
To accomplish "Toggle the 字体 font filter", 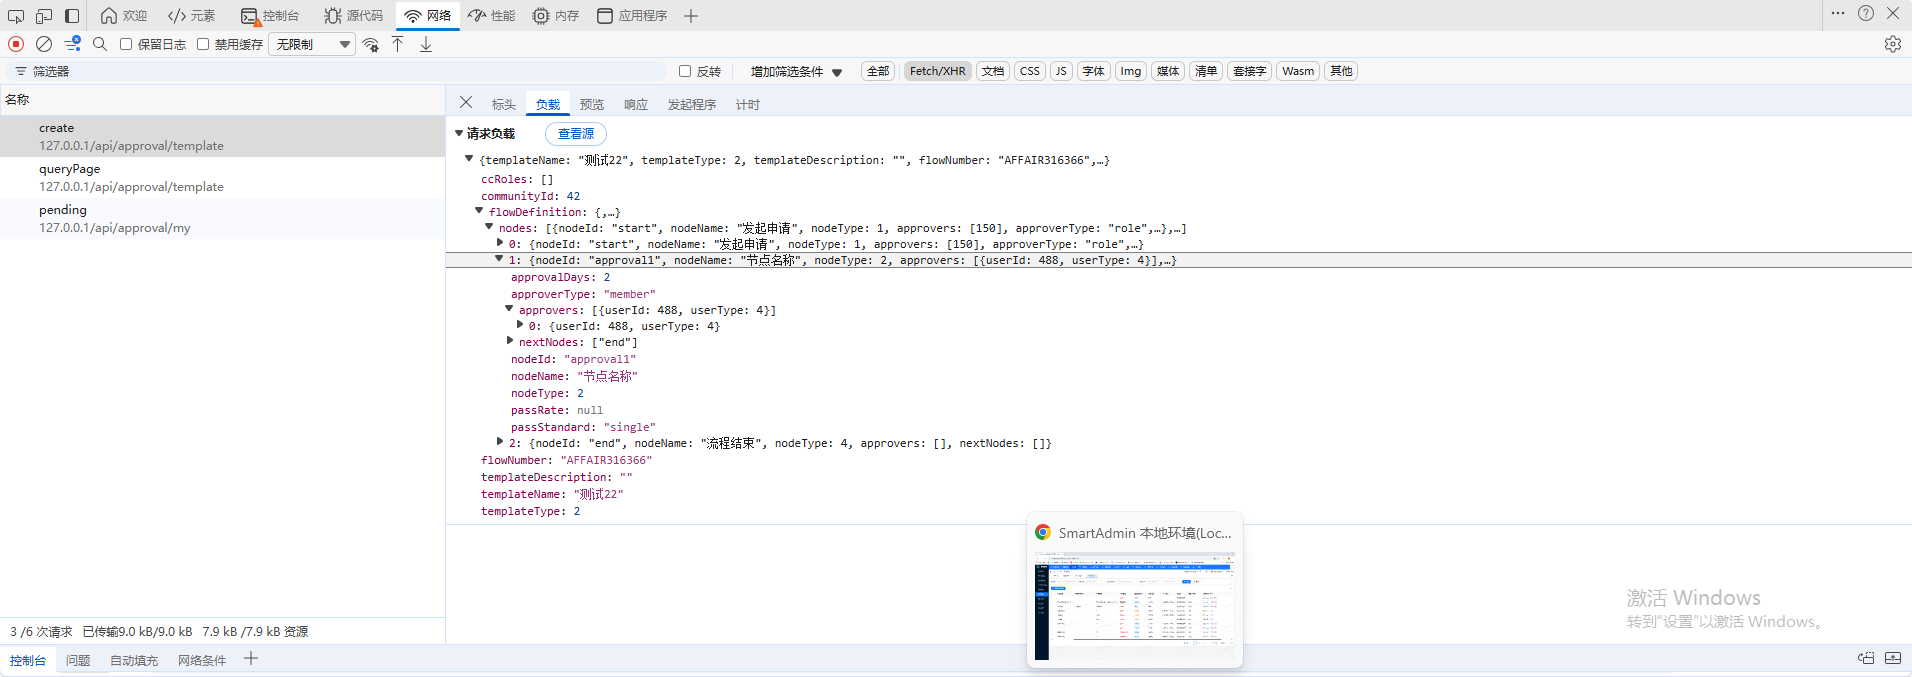I will (x=1094, y=71).
